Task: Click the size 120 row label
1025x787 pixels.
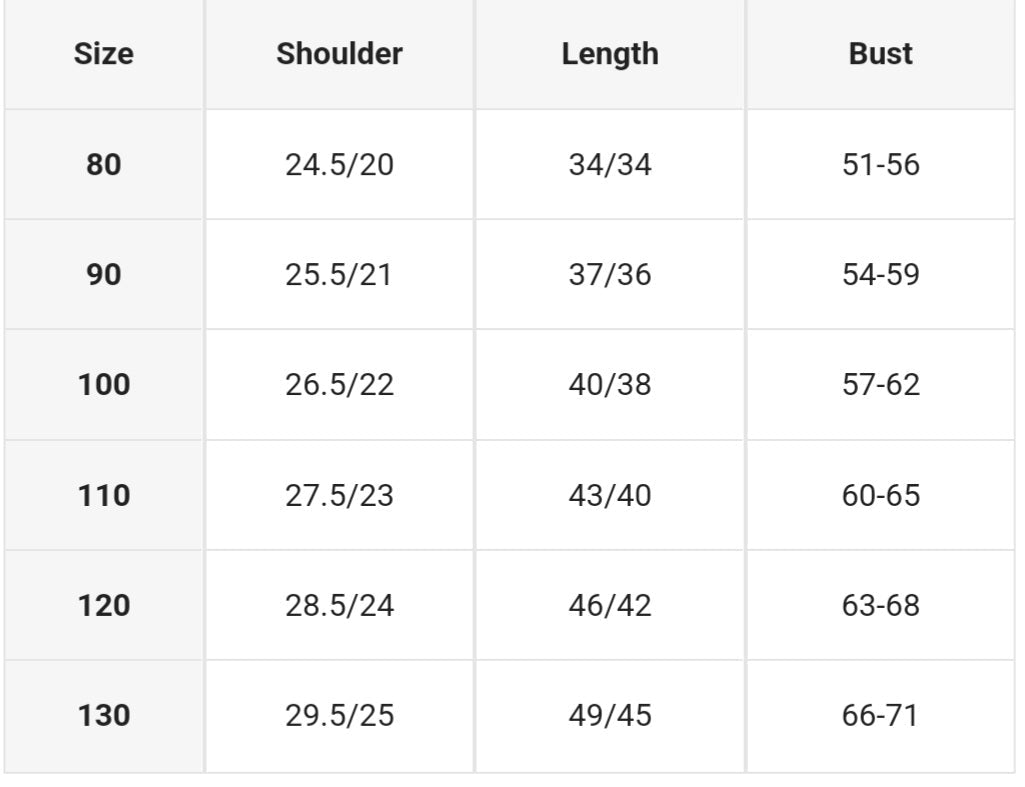Action: (x=103, y=605)
